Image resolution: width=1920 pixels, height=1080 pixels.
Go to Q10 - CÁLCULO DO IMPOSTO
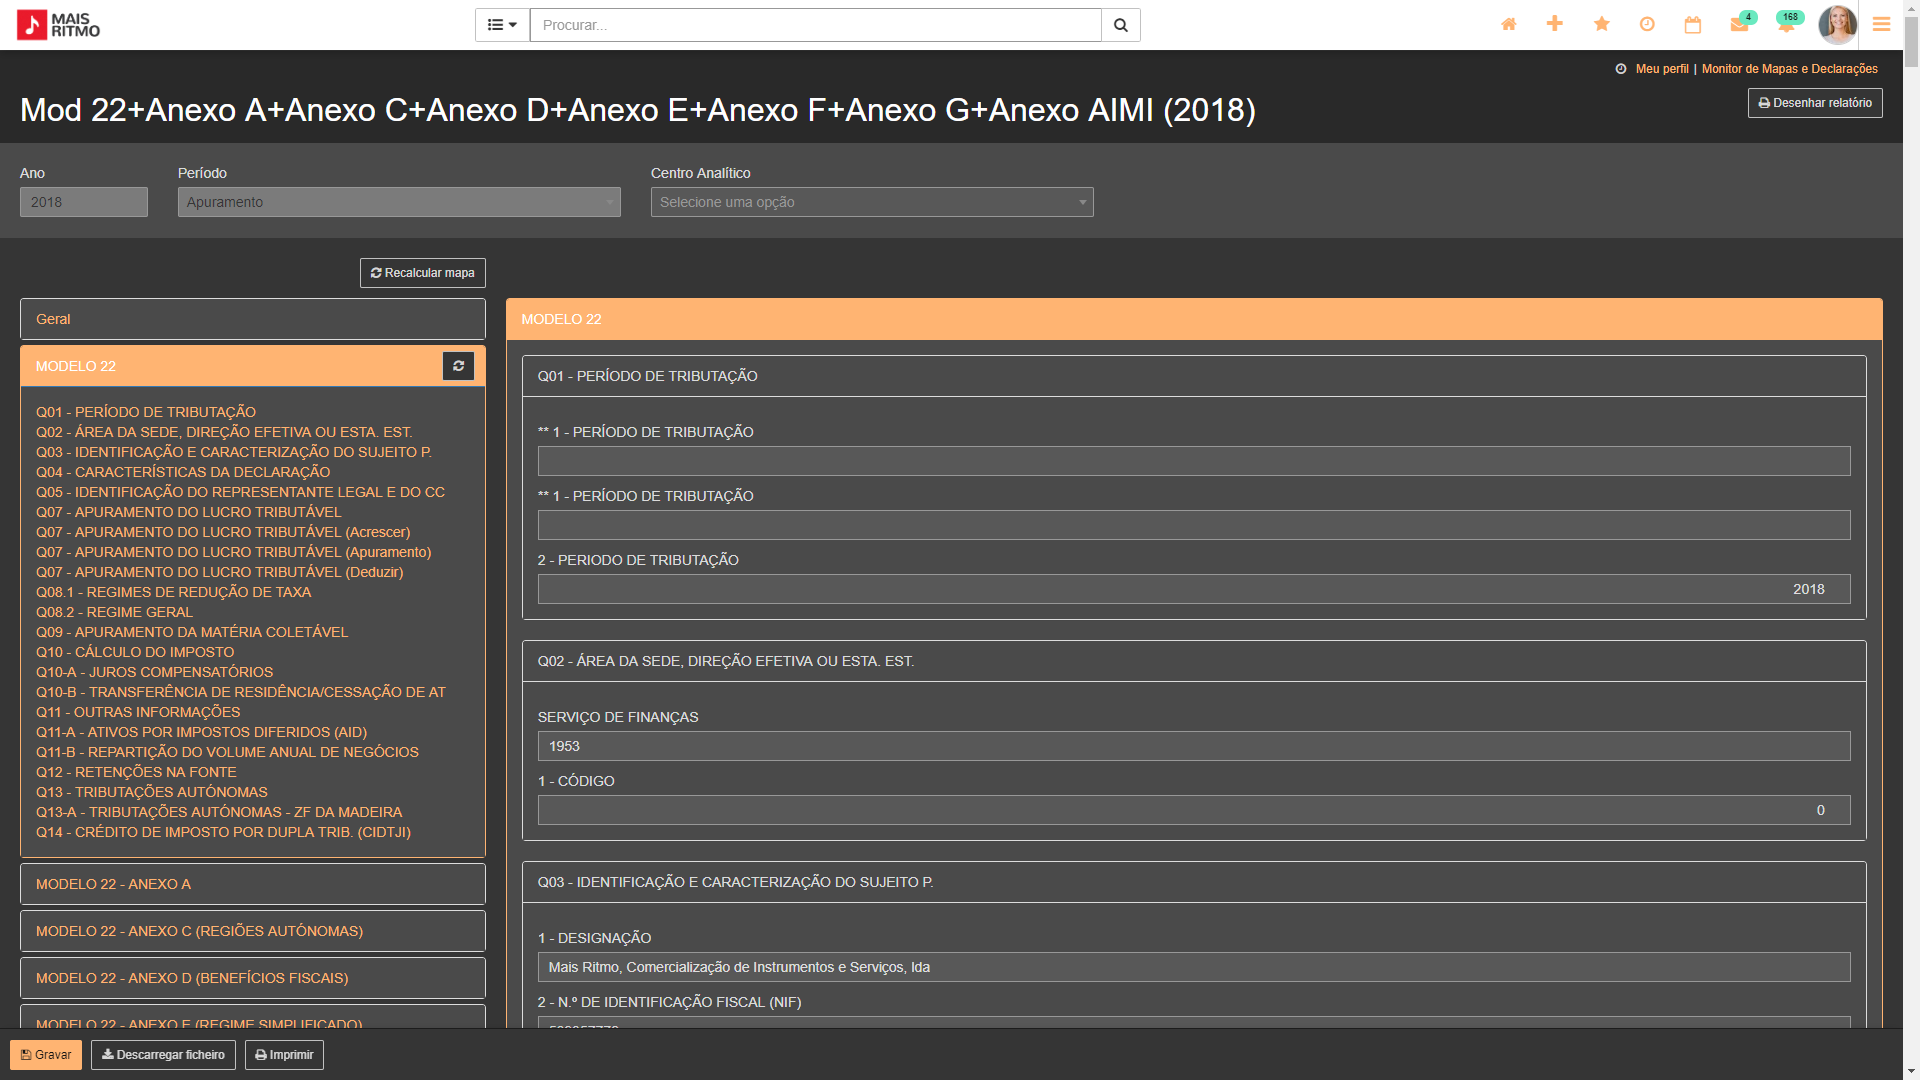pos(135,652)
